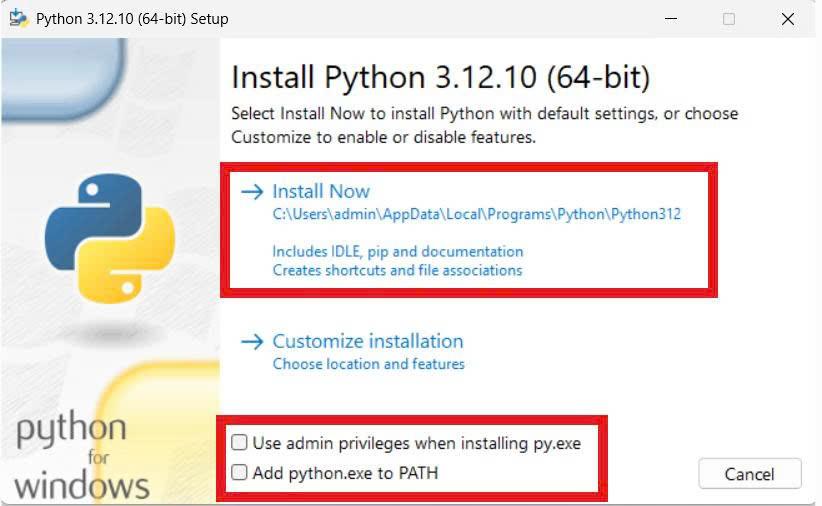Close the Python Setup window

787,19
